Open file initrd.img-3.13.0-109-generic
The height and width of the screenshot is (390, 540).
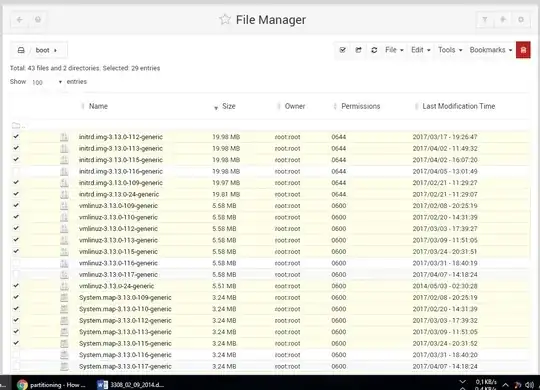(x=121, y=183)
